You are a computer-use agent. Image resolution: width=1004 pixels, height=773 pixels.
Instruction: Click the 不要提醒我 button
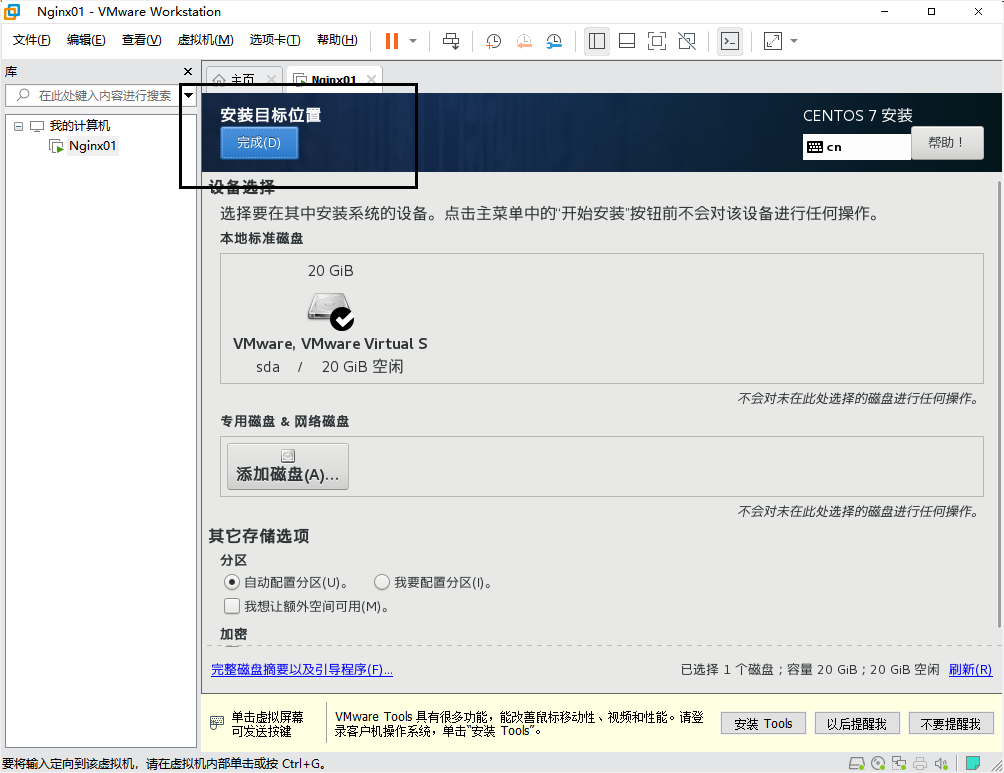(x=951, y=724)
